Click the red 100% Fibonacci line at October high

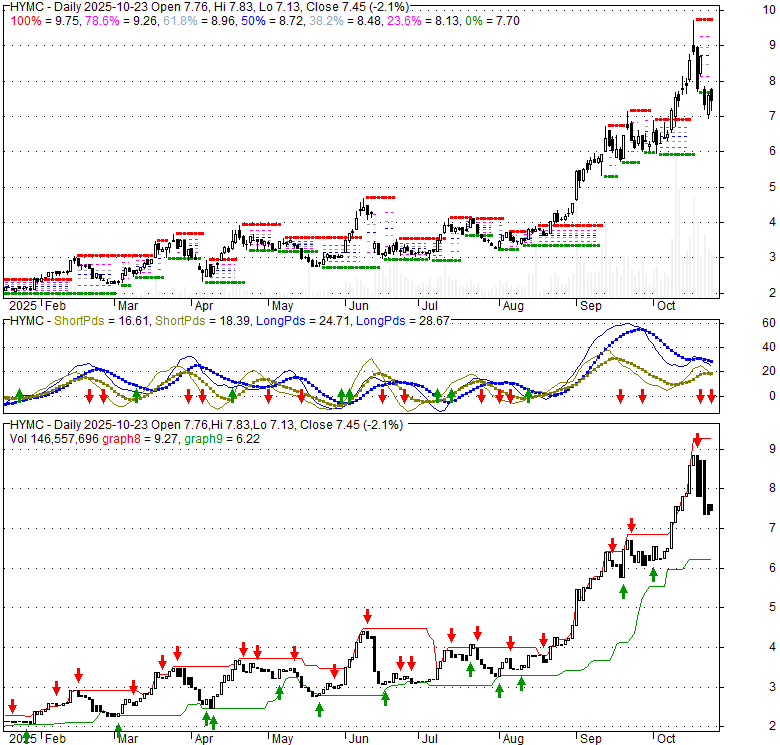pyautogui.click(x=704, y=19)
